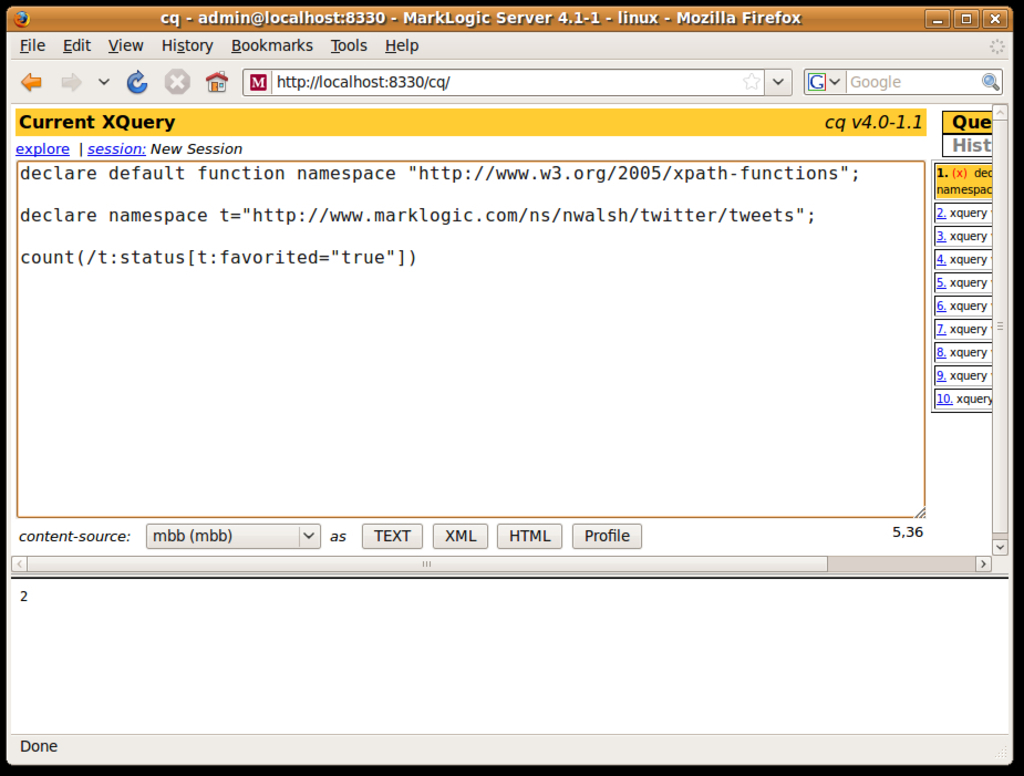The image size is (1024, 776).
Task: Click the vertical scrollbar up arrow
Action: pyautogui.click(x=1000, y=112)
